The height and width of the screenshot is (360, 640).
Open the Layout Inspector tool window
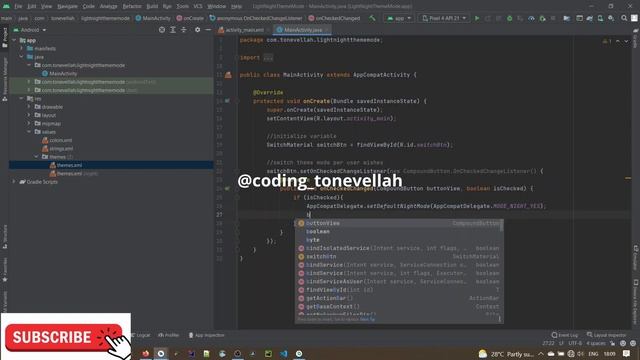(x=607, y=335)
